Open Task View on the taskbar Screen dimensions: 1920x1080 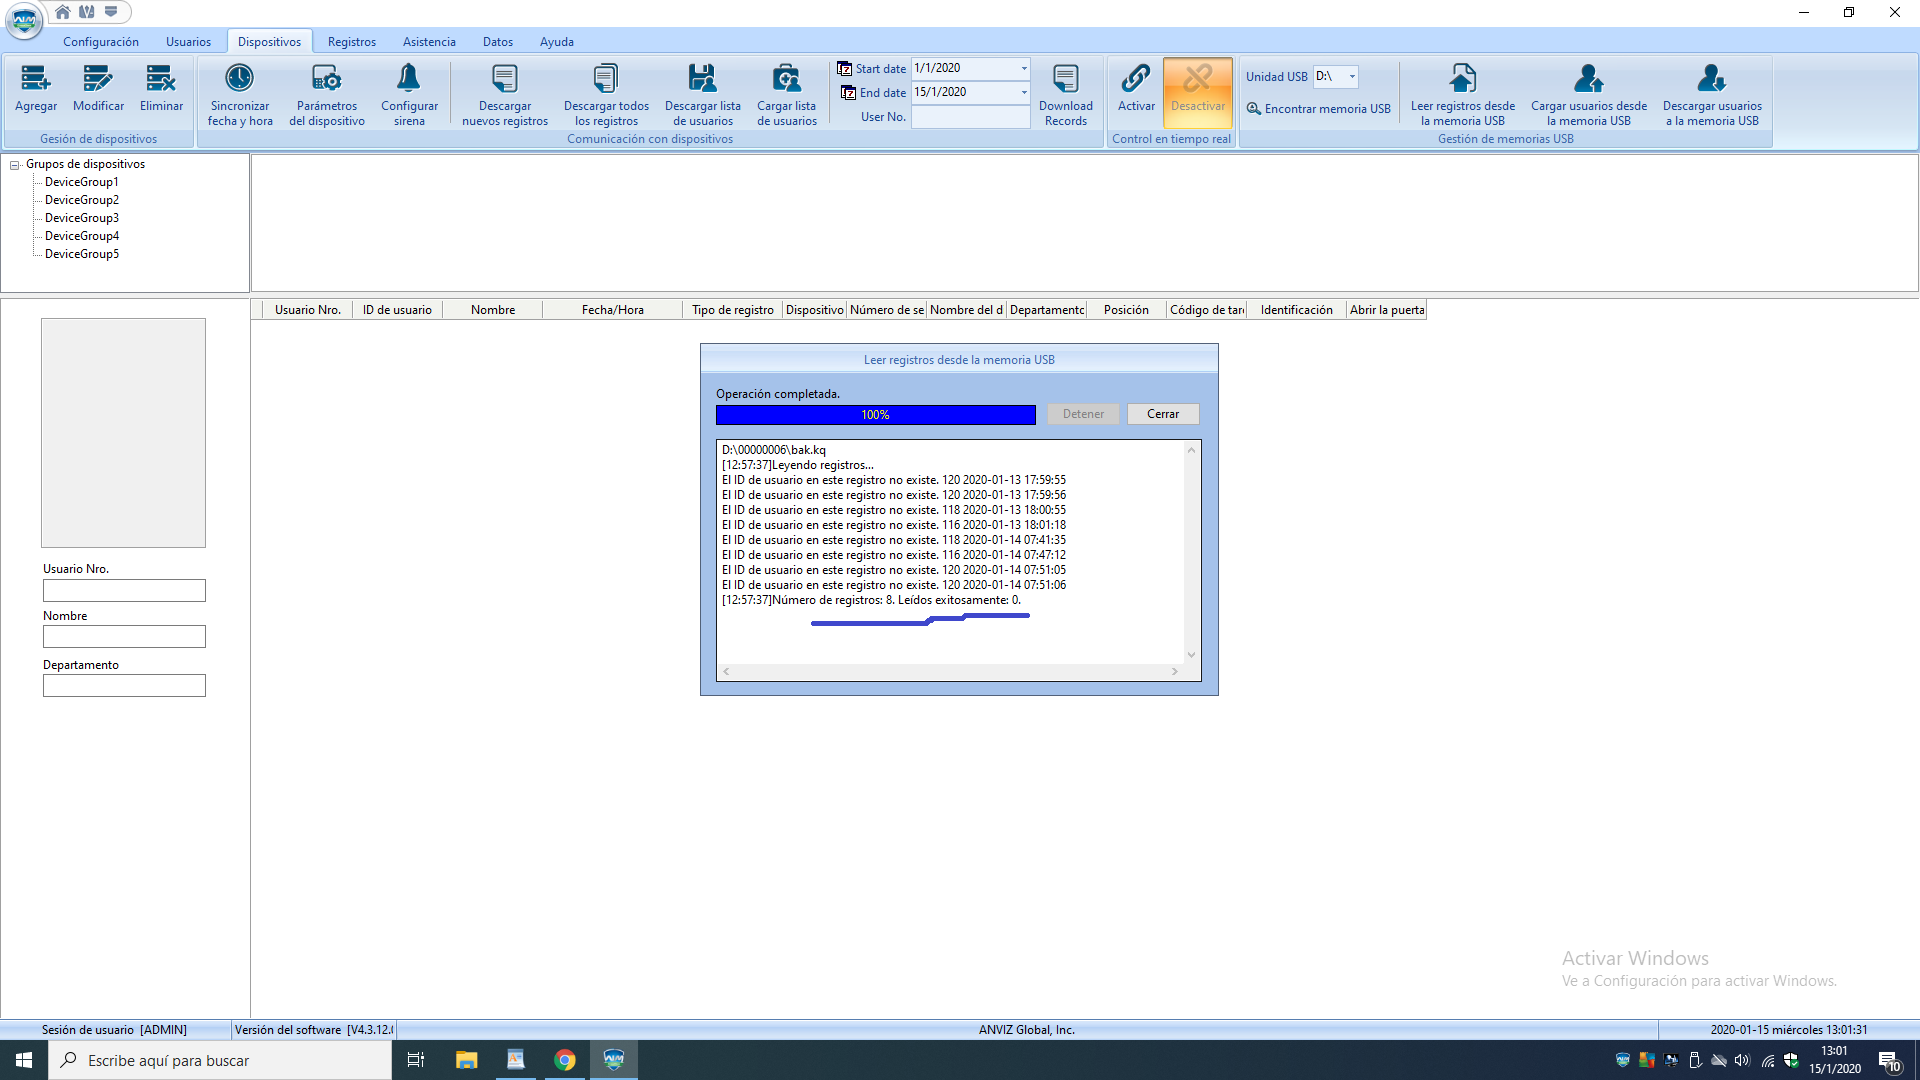click(x=416, y=1060)
